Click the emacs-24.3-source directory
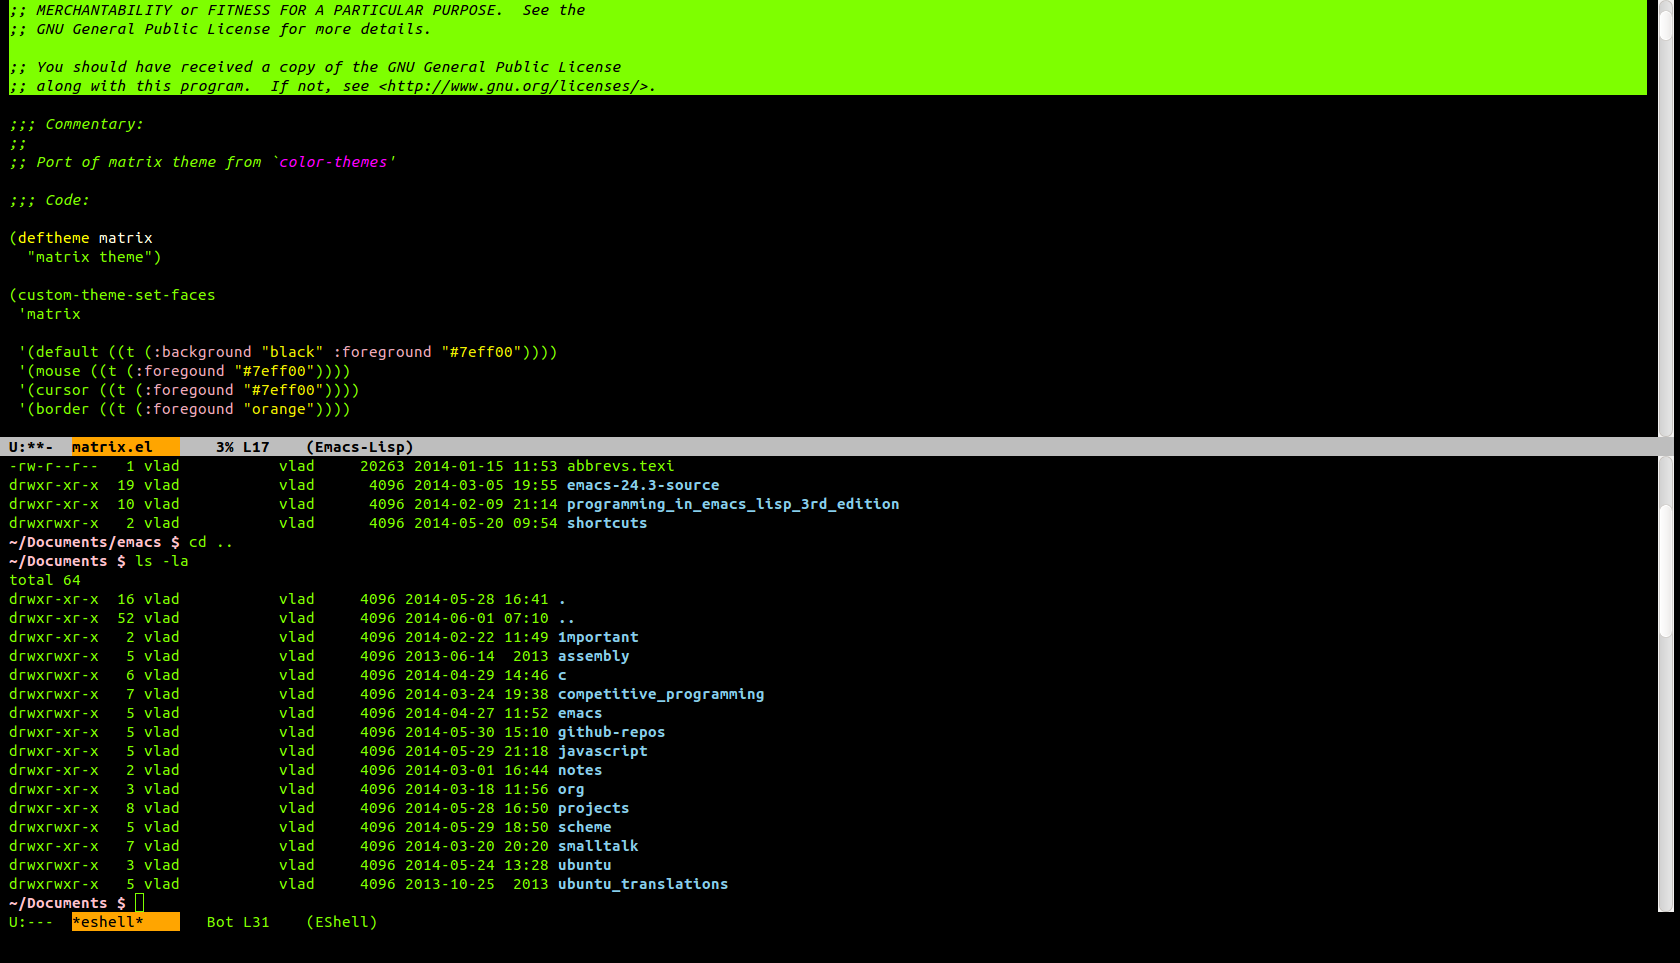1680x963 pixels. pos(643,485)
